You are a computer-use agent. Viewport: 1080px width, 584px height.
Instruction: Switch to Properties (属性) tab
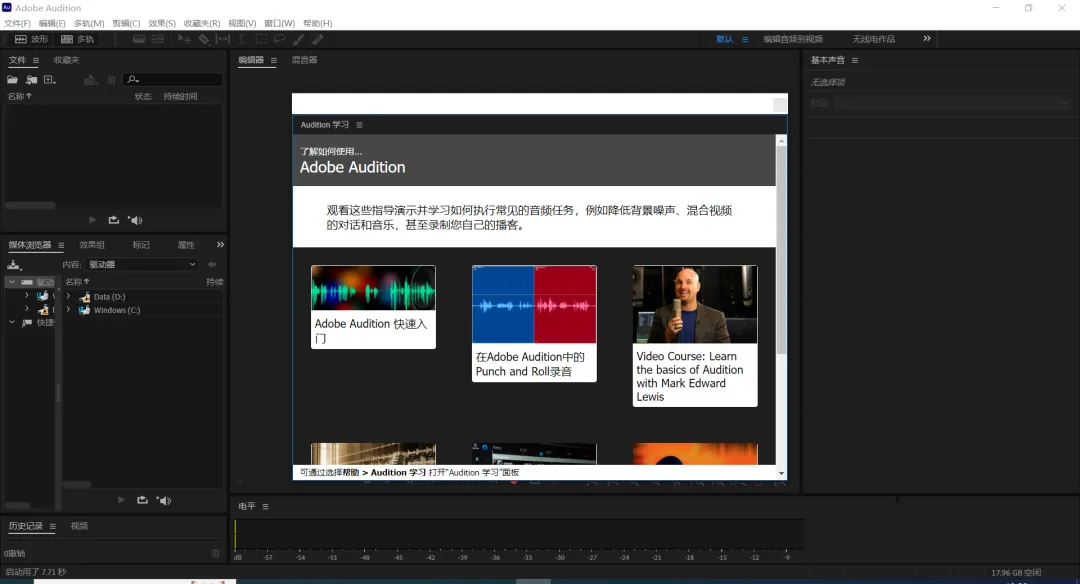click(x=186, y=244)
